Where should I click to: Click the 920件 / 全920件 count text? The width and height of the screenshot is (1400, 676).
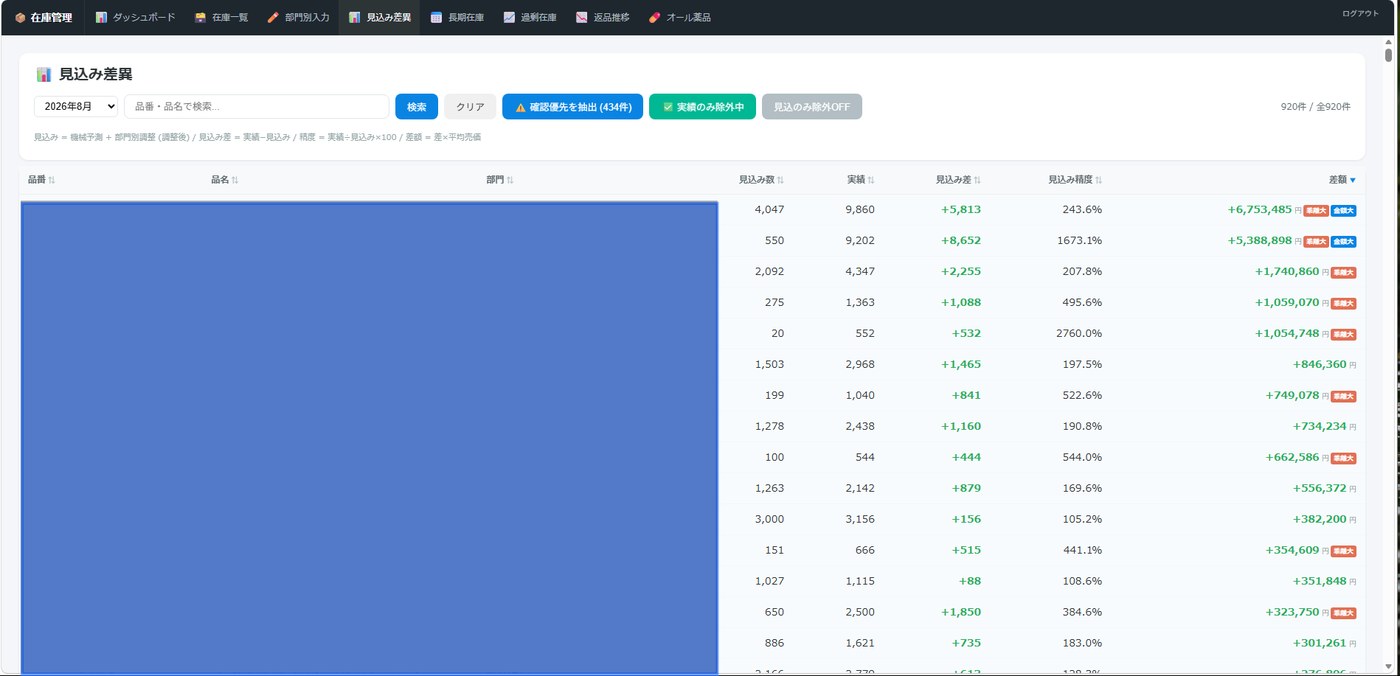(1316, 107)
